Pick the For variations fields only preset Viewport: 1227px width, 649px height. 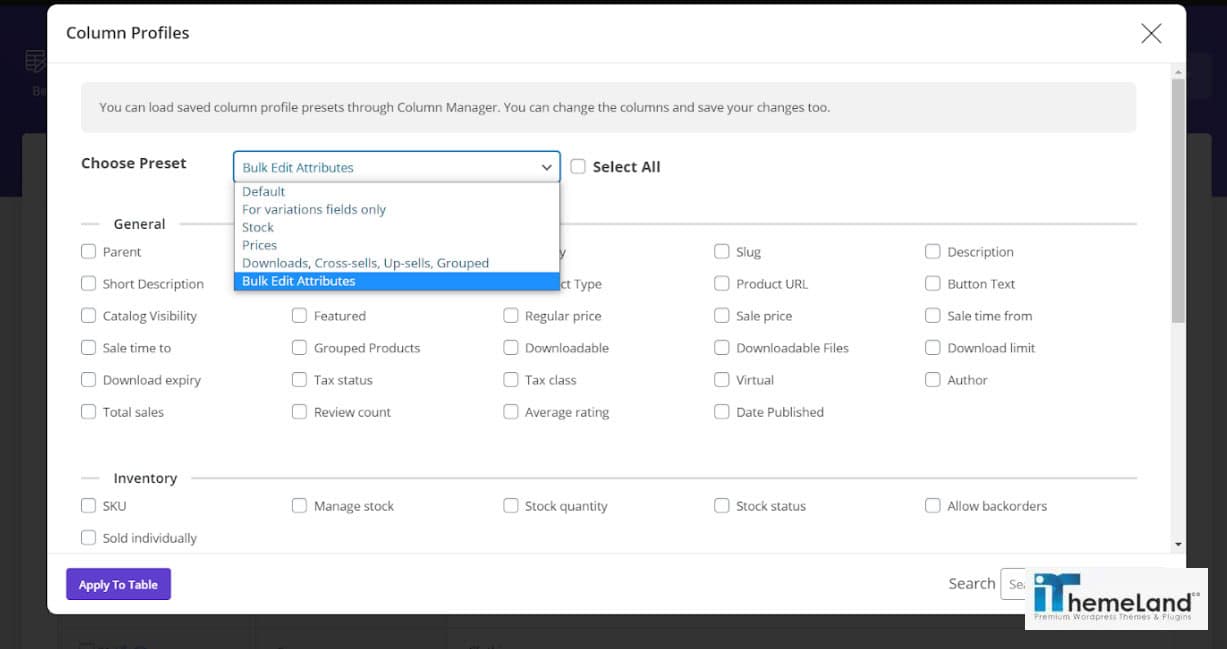pos(313,209)
